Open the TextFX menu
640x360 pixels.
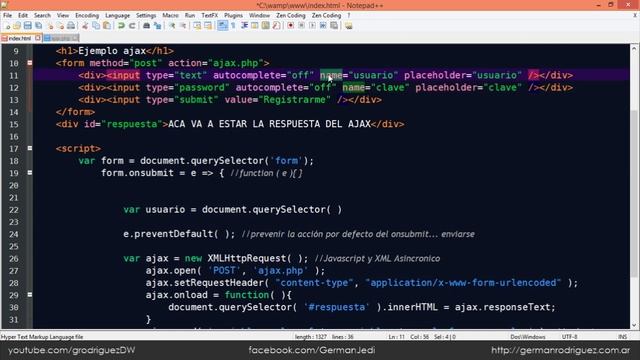pyautogui.click(x=210, y=15)
